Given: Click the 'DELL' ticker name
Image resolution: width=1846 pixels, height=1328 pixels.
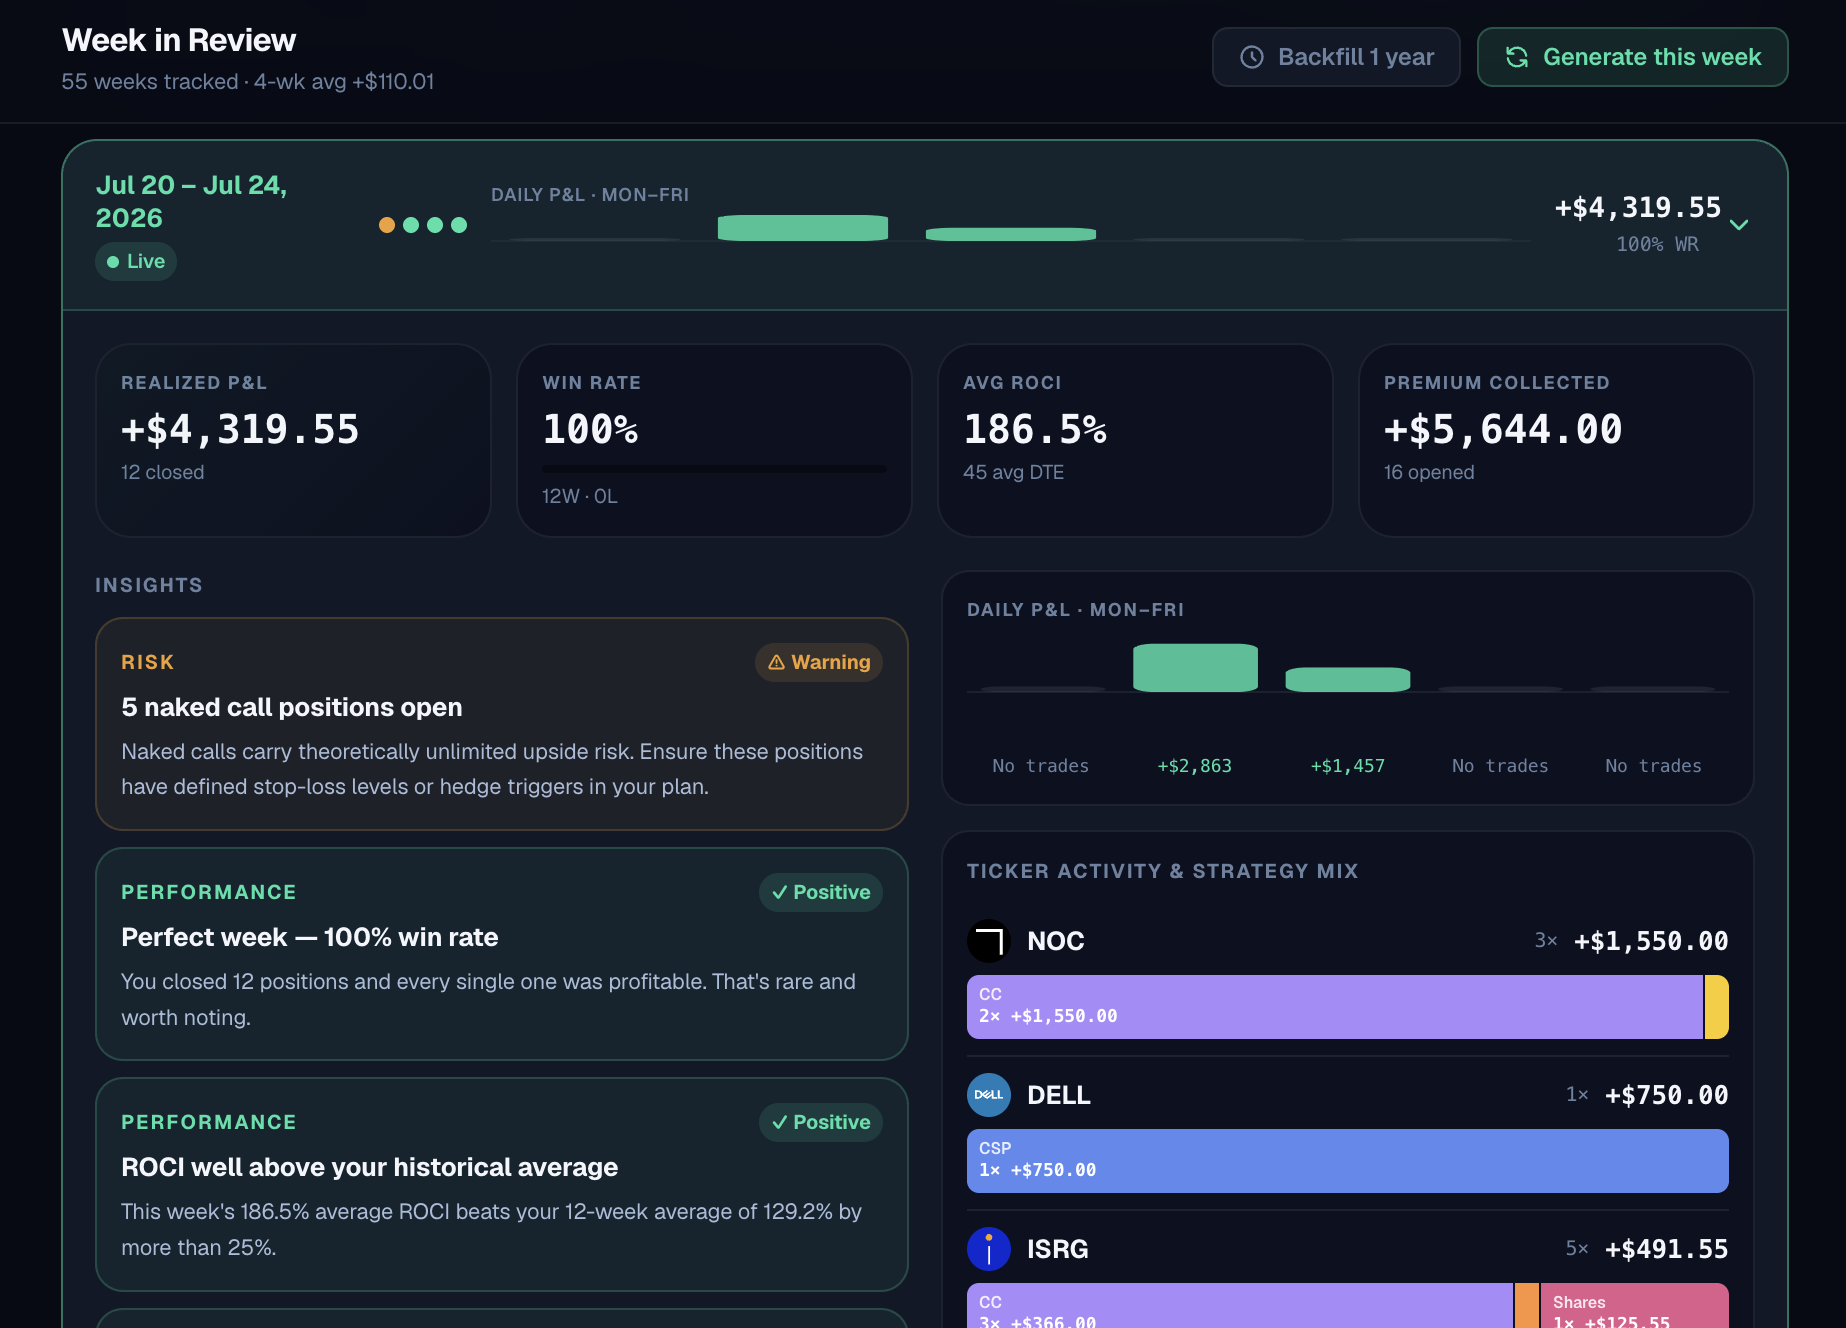Looking at the screenshot, I should click(x=1059, y=1095).
